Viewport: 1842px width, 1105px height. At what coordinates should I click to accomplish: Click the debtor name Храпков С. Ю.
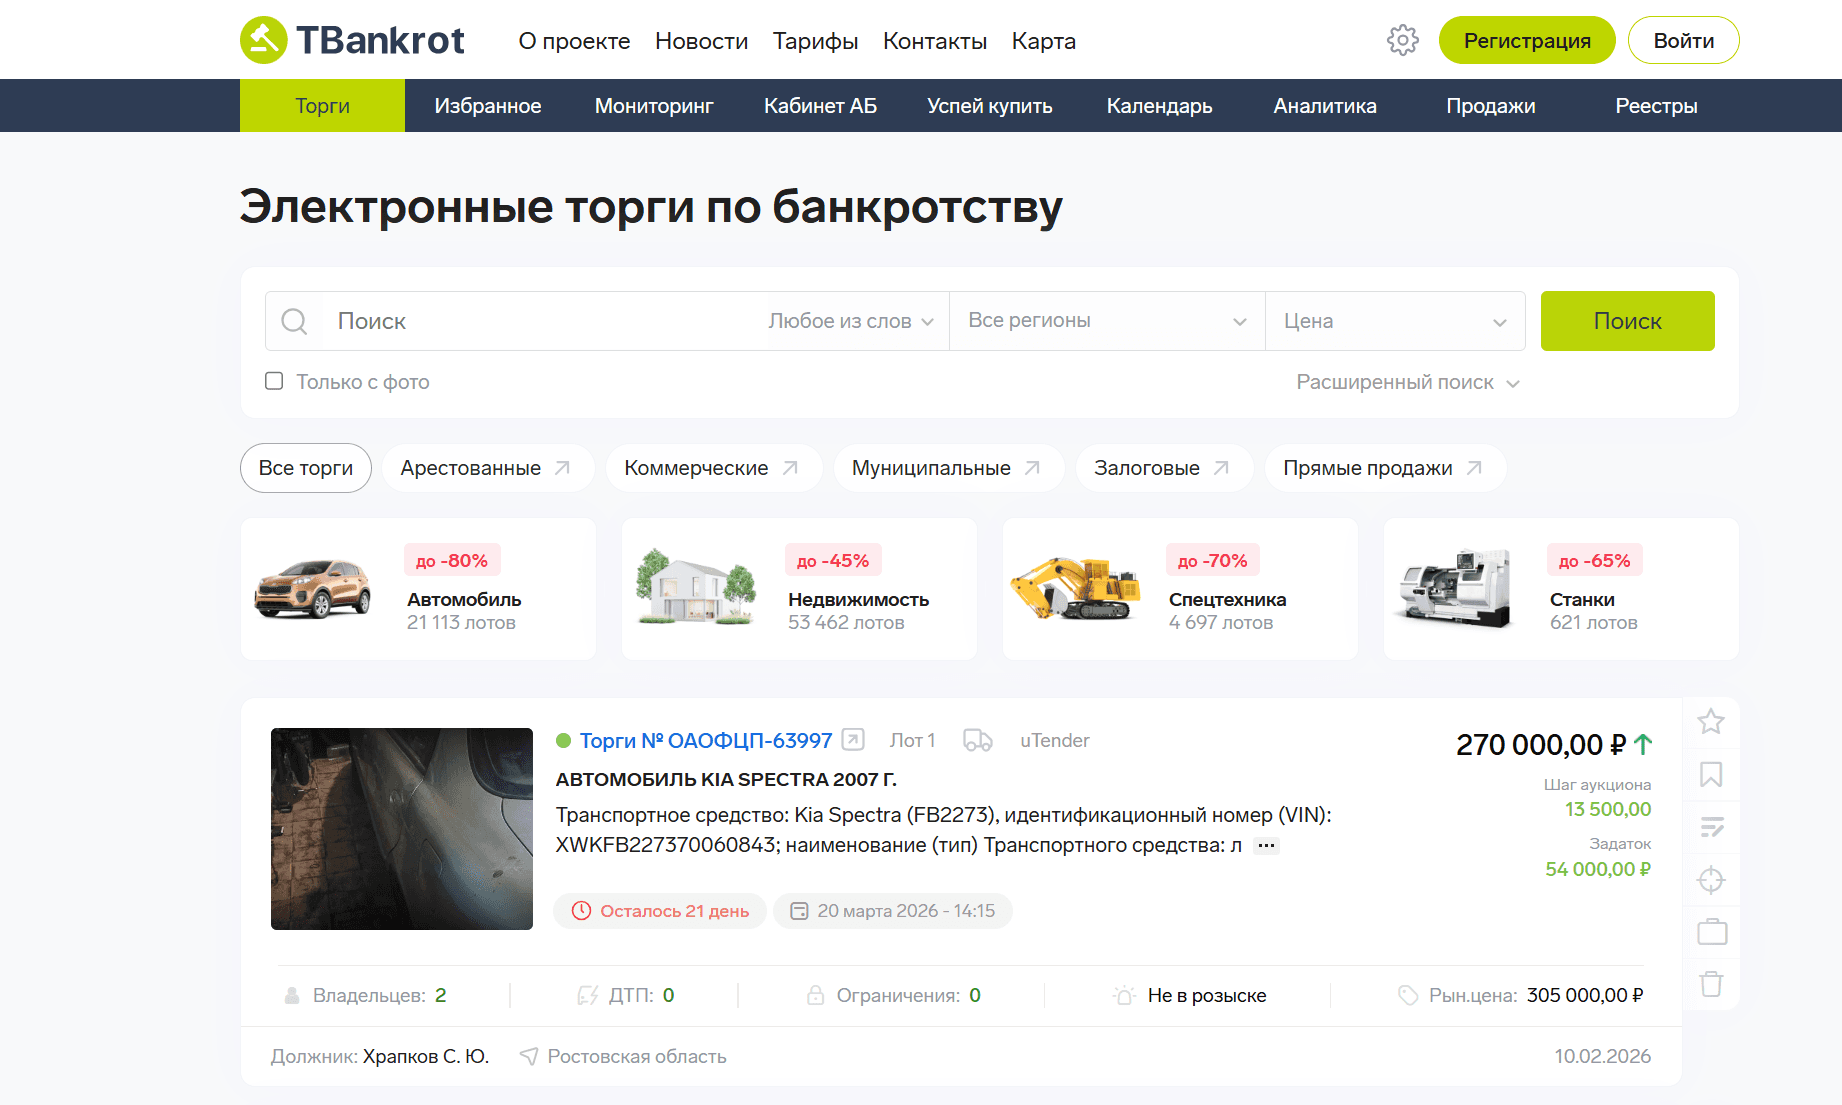tap(426, 1056)
